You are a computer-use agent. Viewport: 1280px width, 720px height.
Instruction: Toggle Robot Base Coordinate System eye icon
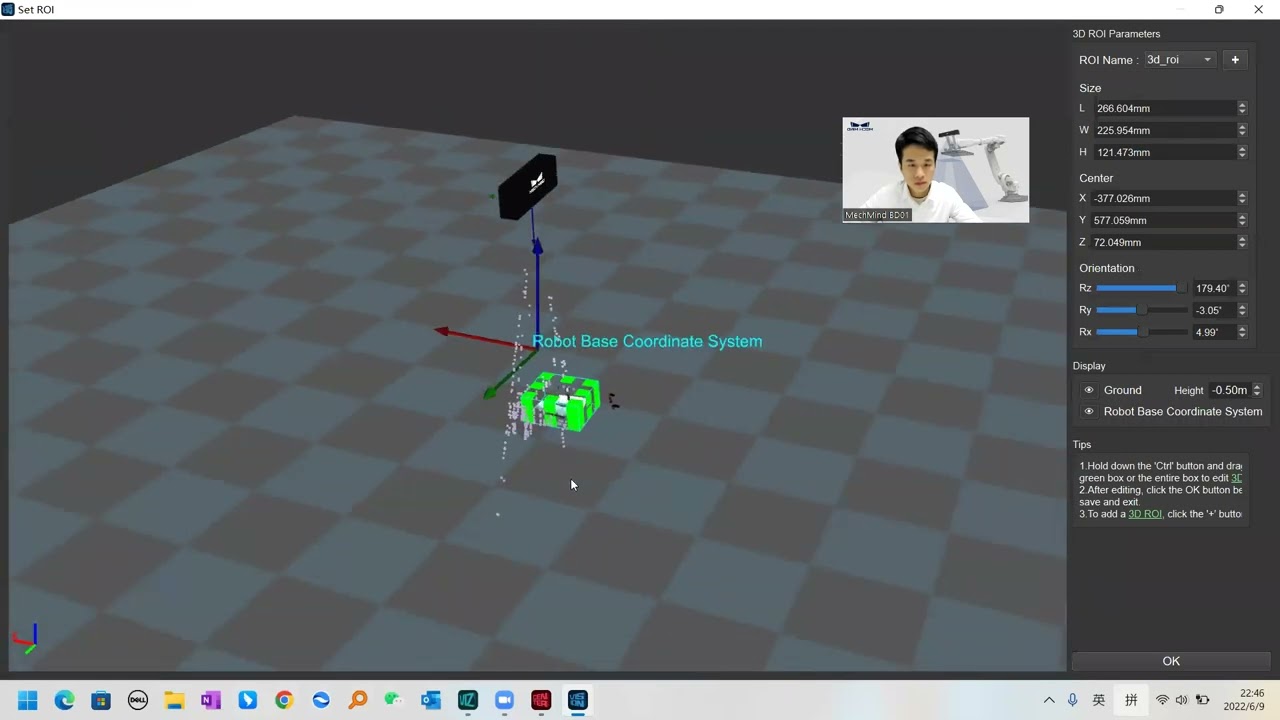point(1089,412)
